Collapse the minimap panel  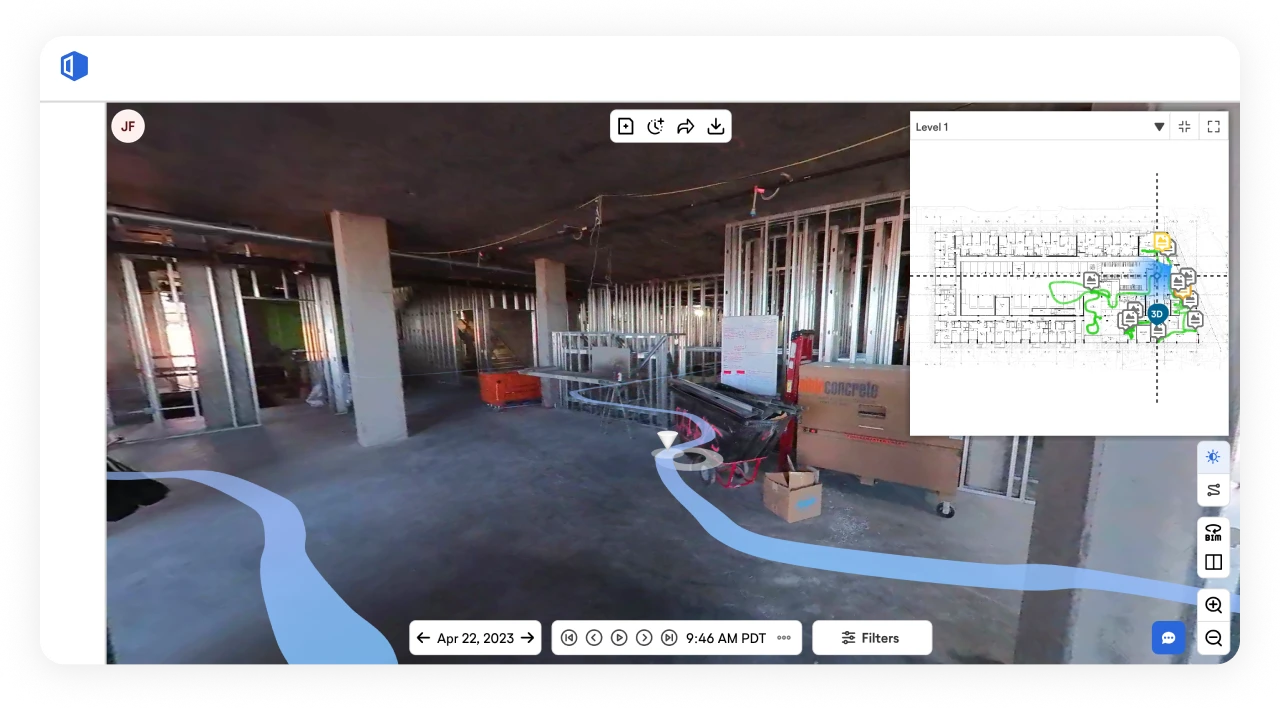click(1184, 126)
